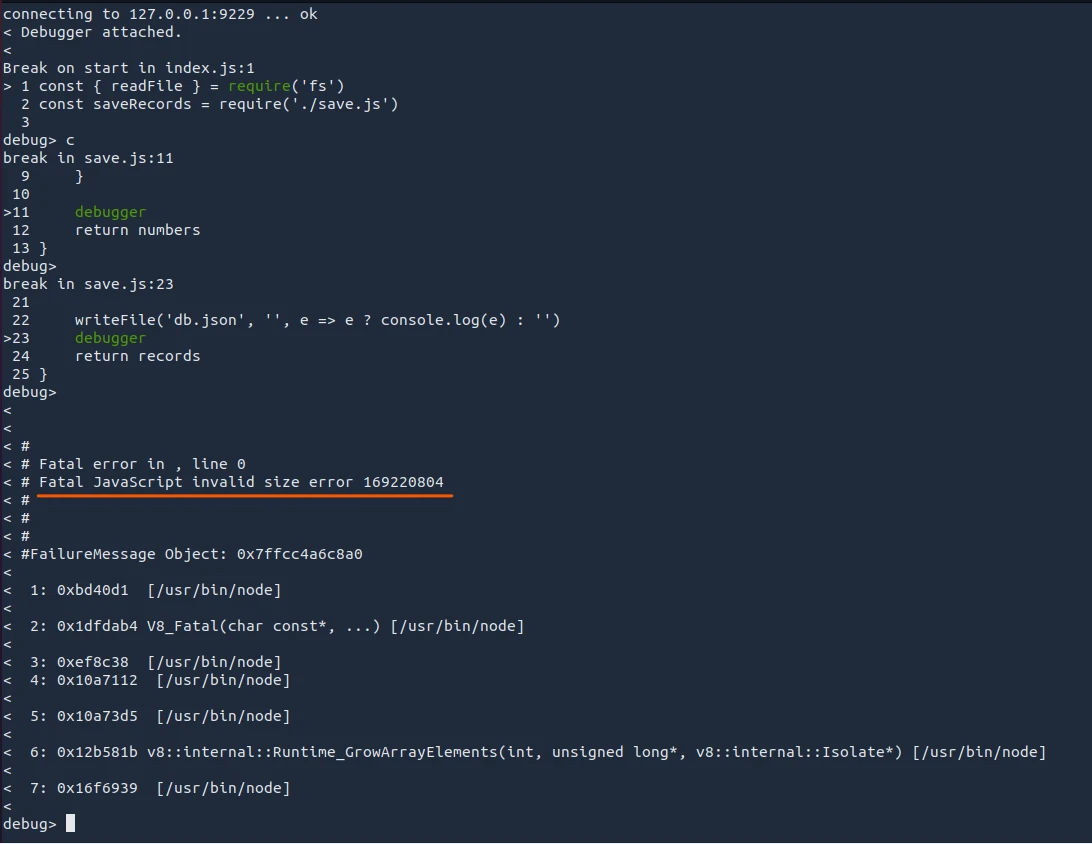Click the error number 169220804
Viewport: 1092px width, 844px height.
pyautogui.click(x=403, y=482)
